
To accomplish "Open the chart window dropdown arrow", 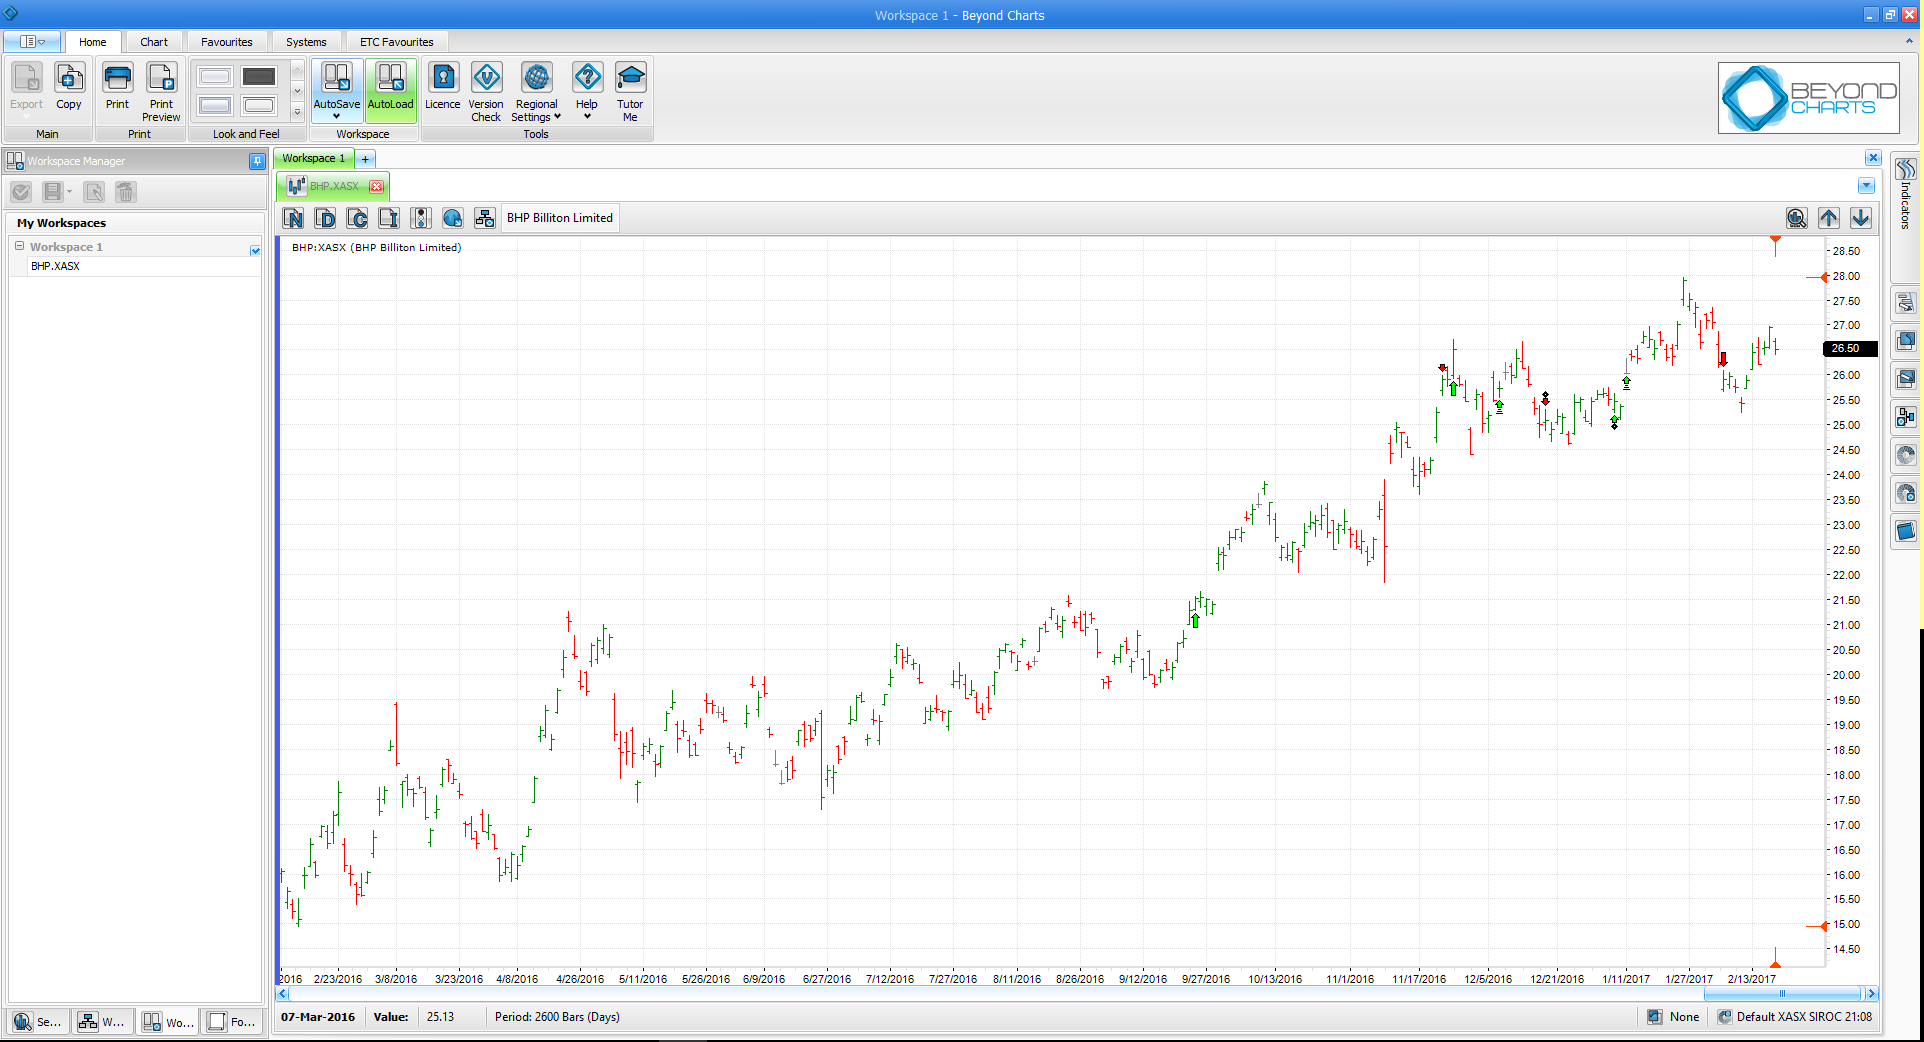I will point(1866,186).
